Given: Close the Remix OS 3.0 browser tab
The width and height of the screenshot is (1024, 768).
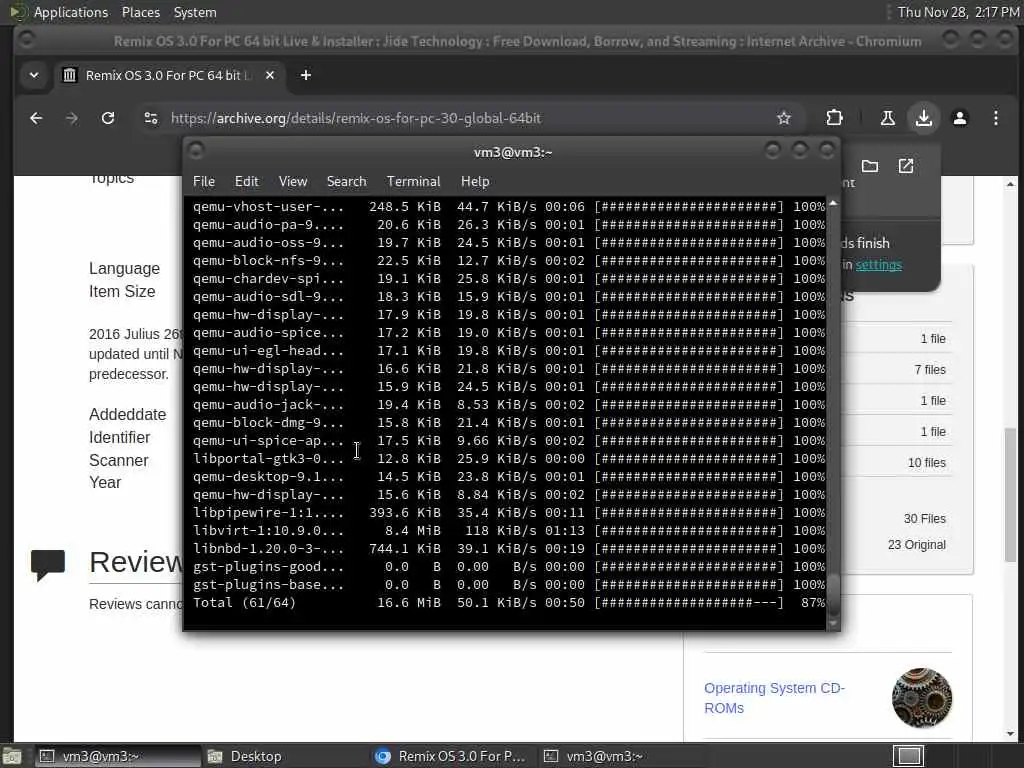Looking at the screenshot, I should 270,75.
